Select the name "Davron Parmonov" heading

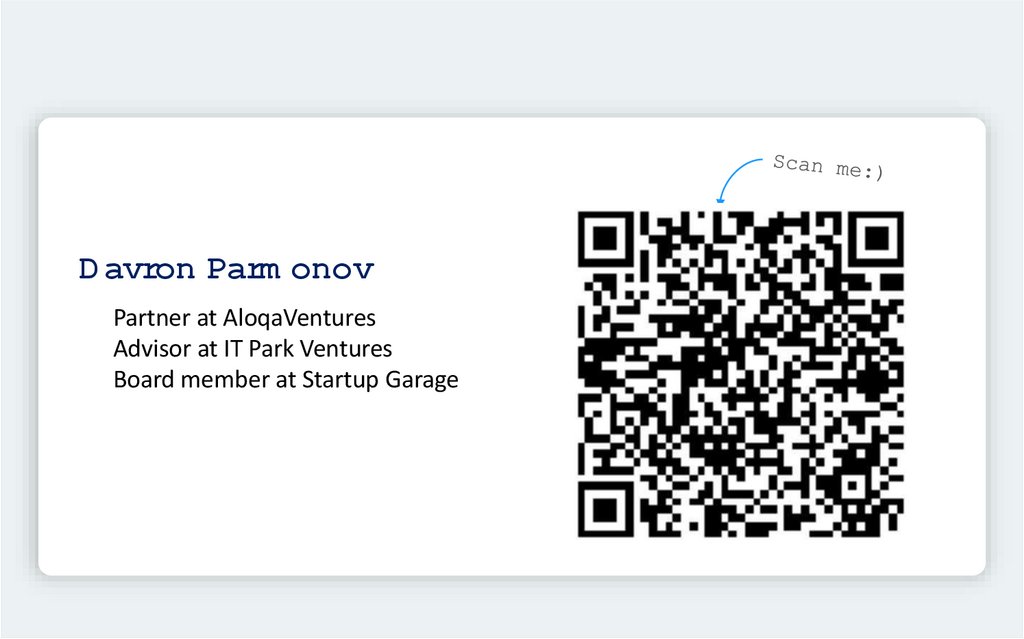click(227, 269)
